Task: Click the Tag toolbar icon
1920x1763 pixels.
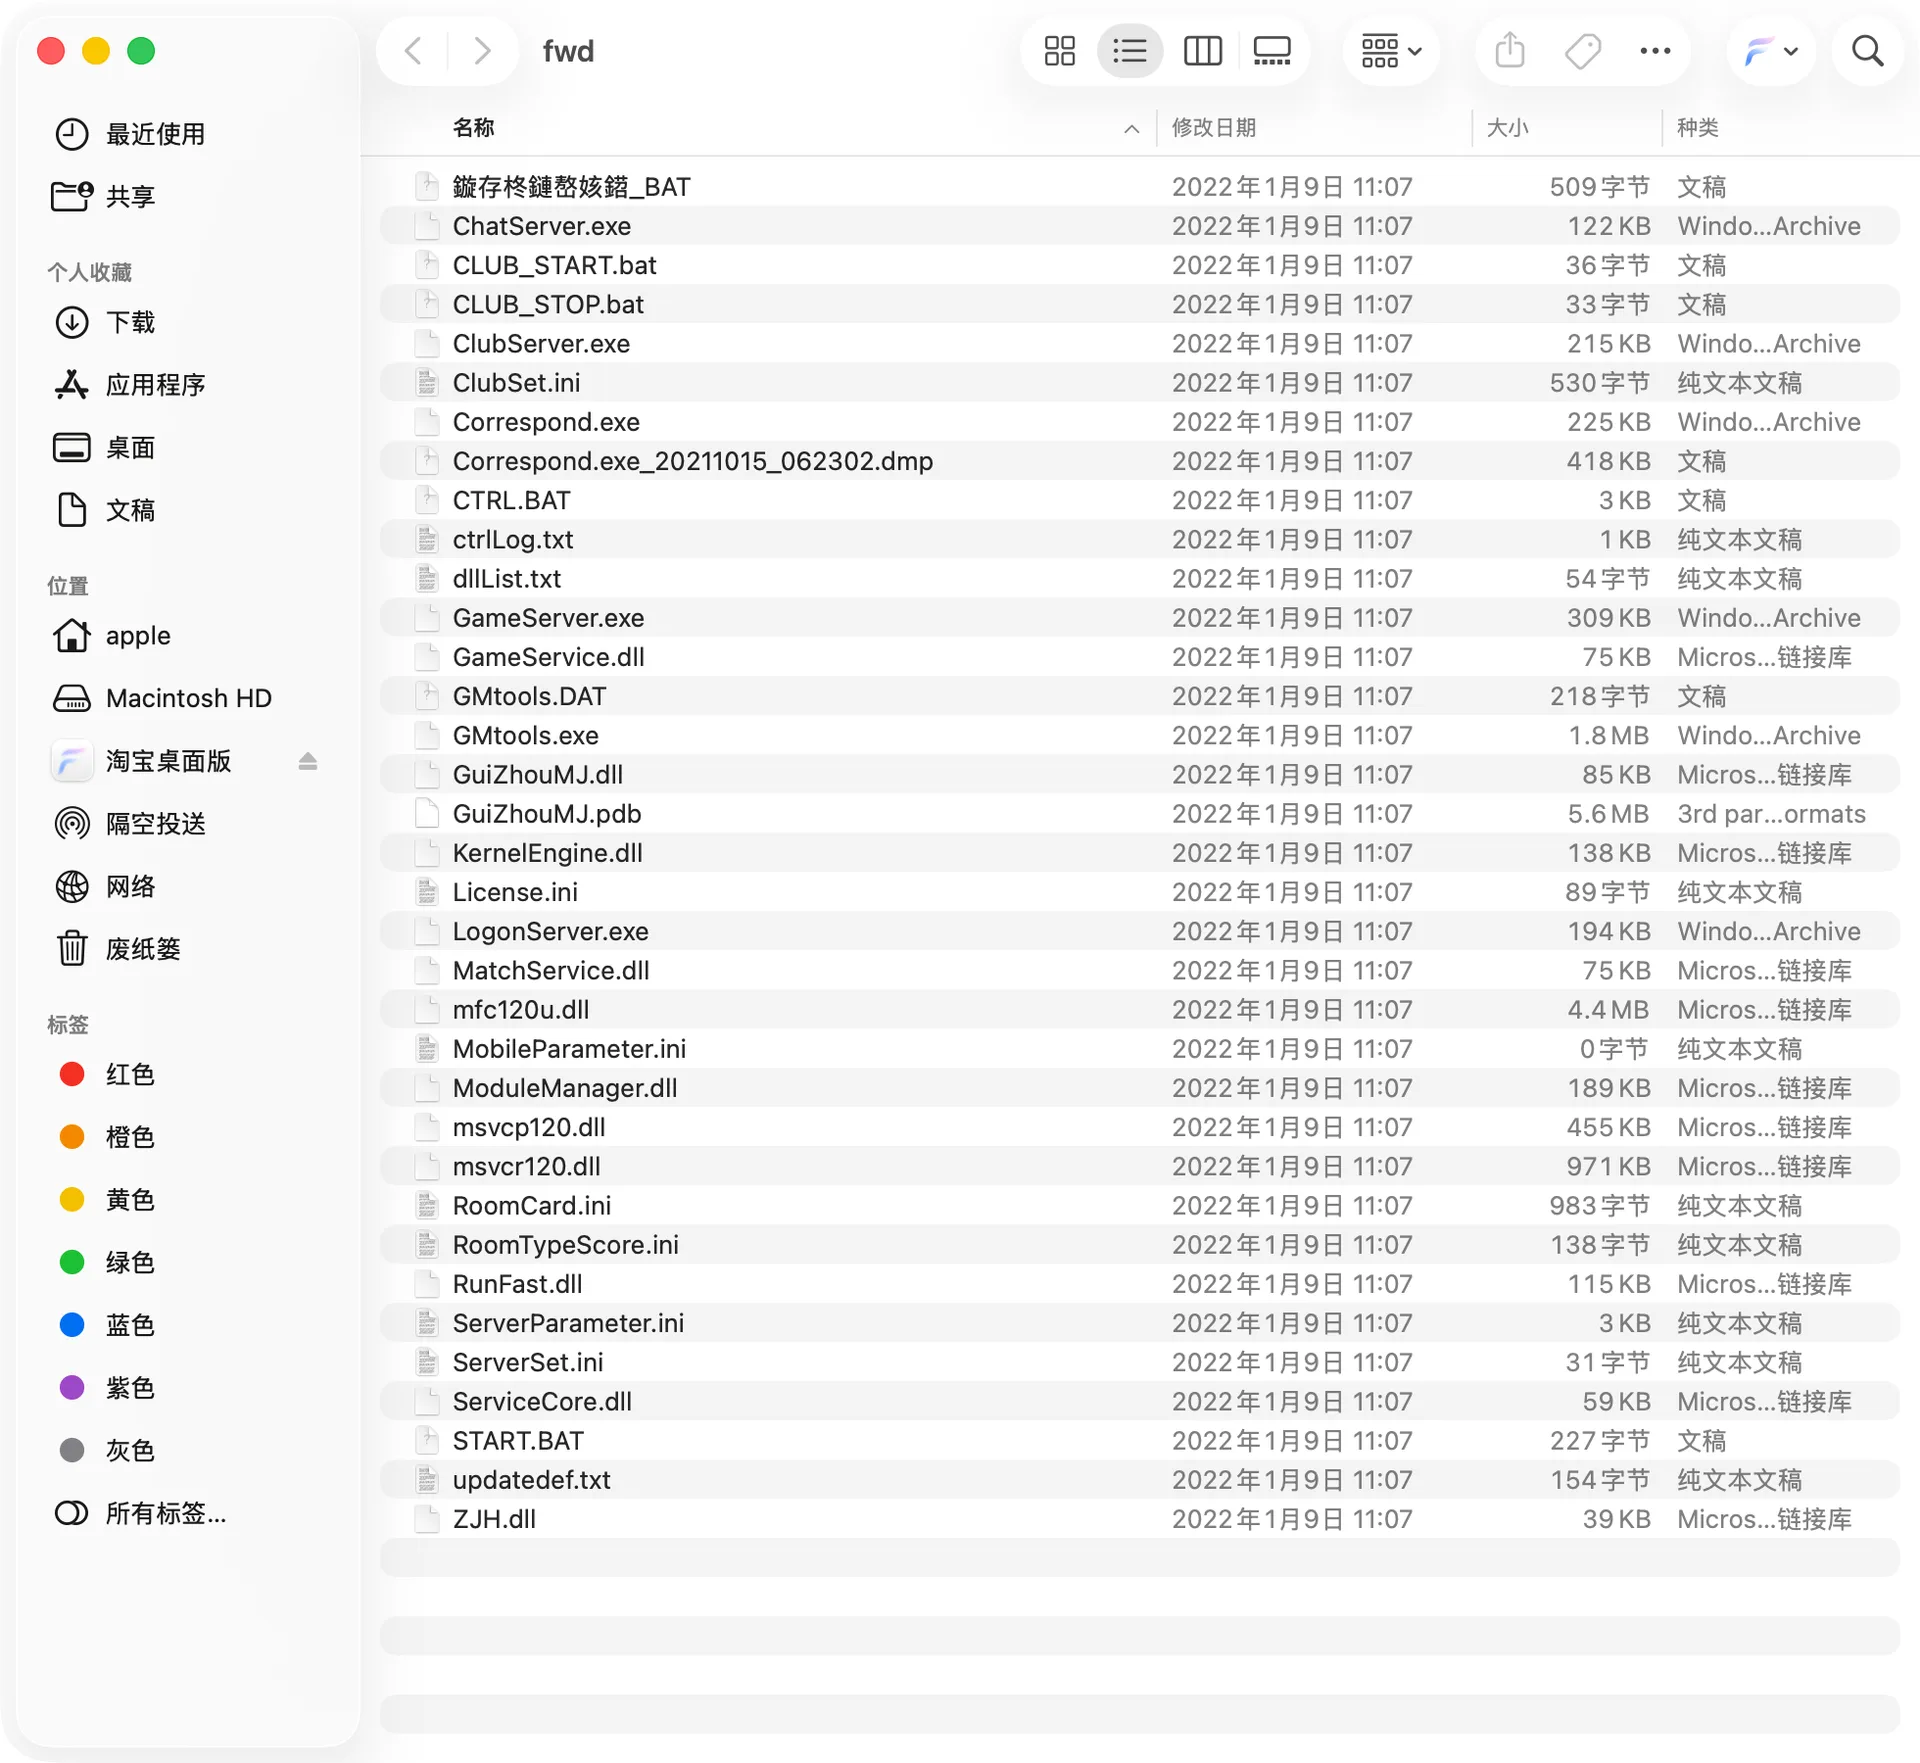Action: (x=1582, y=51)
